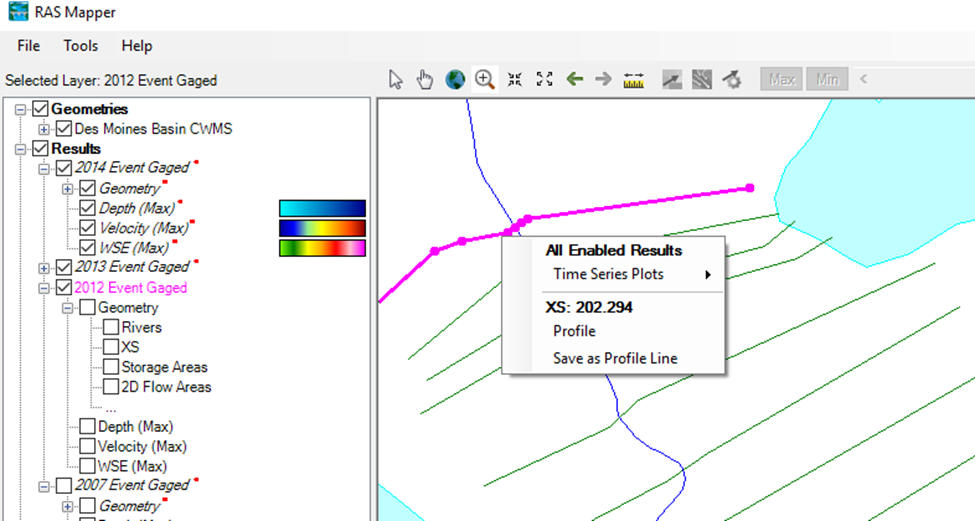Uncheck the 2014 WSE (Max) checkbox

pos(87,248)
